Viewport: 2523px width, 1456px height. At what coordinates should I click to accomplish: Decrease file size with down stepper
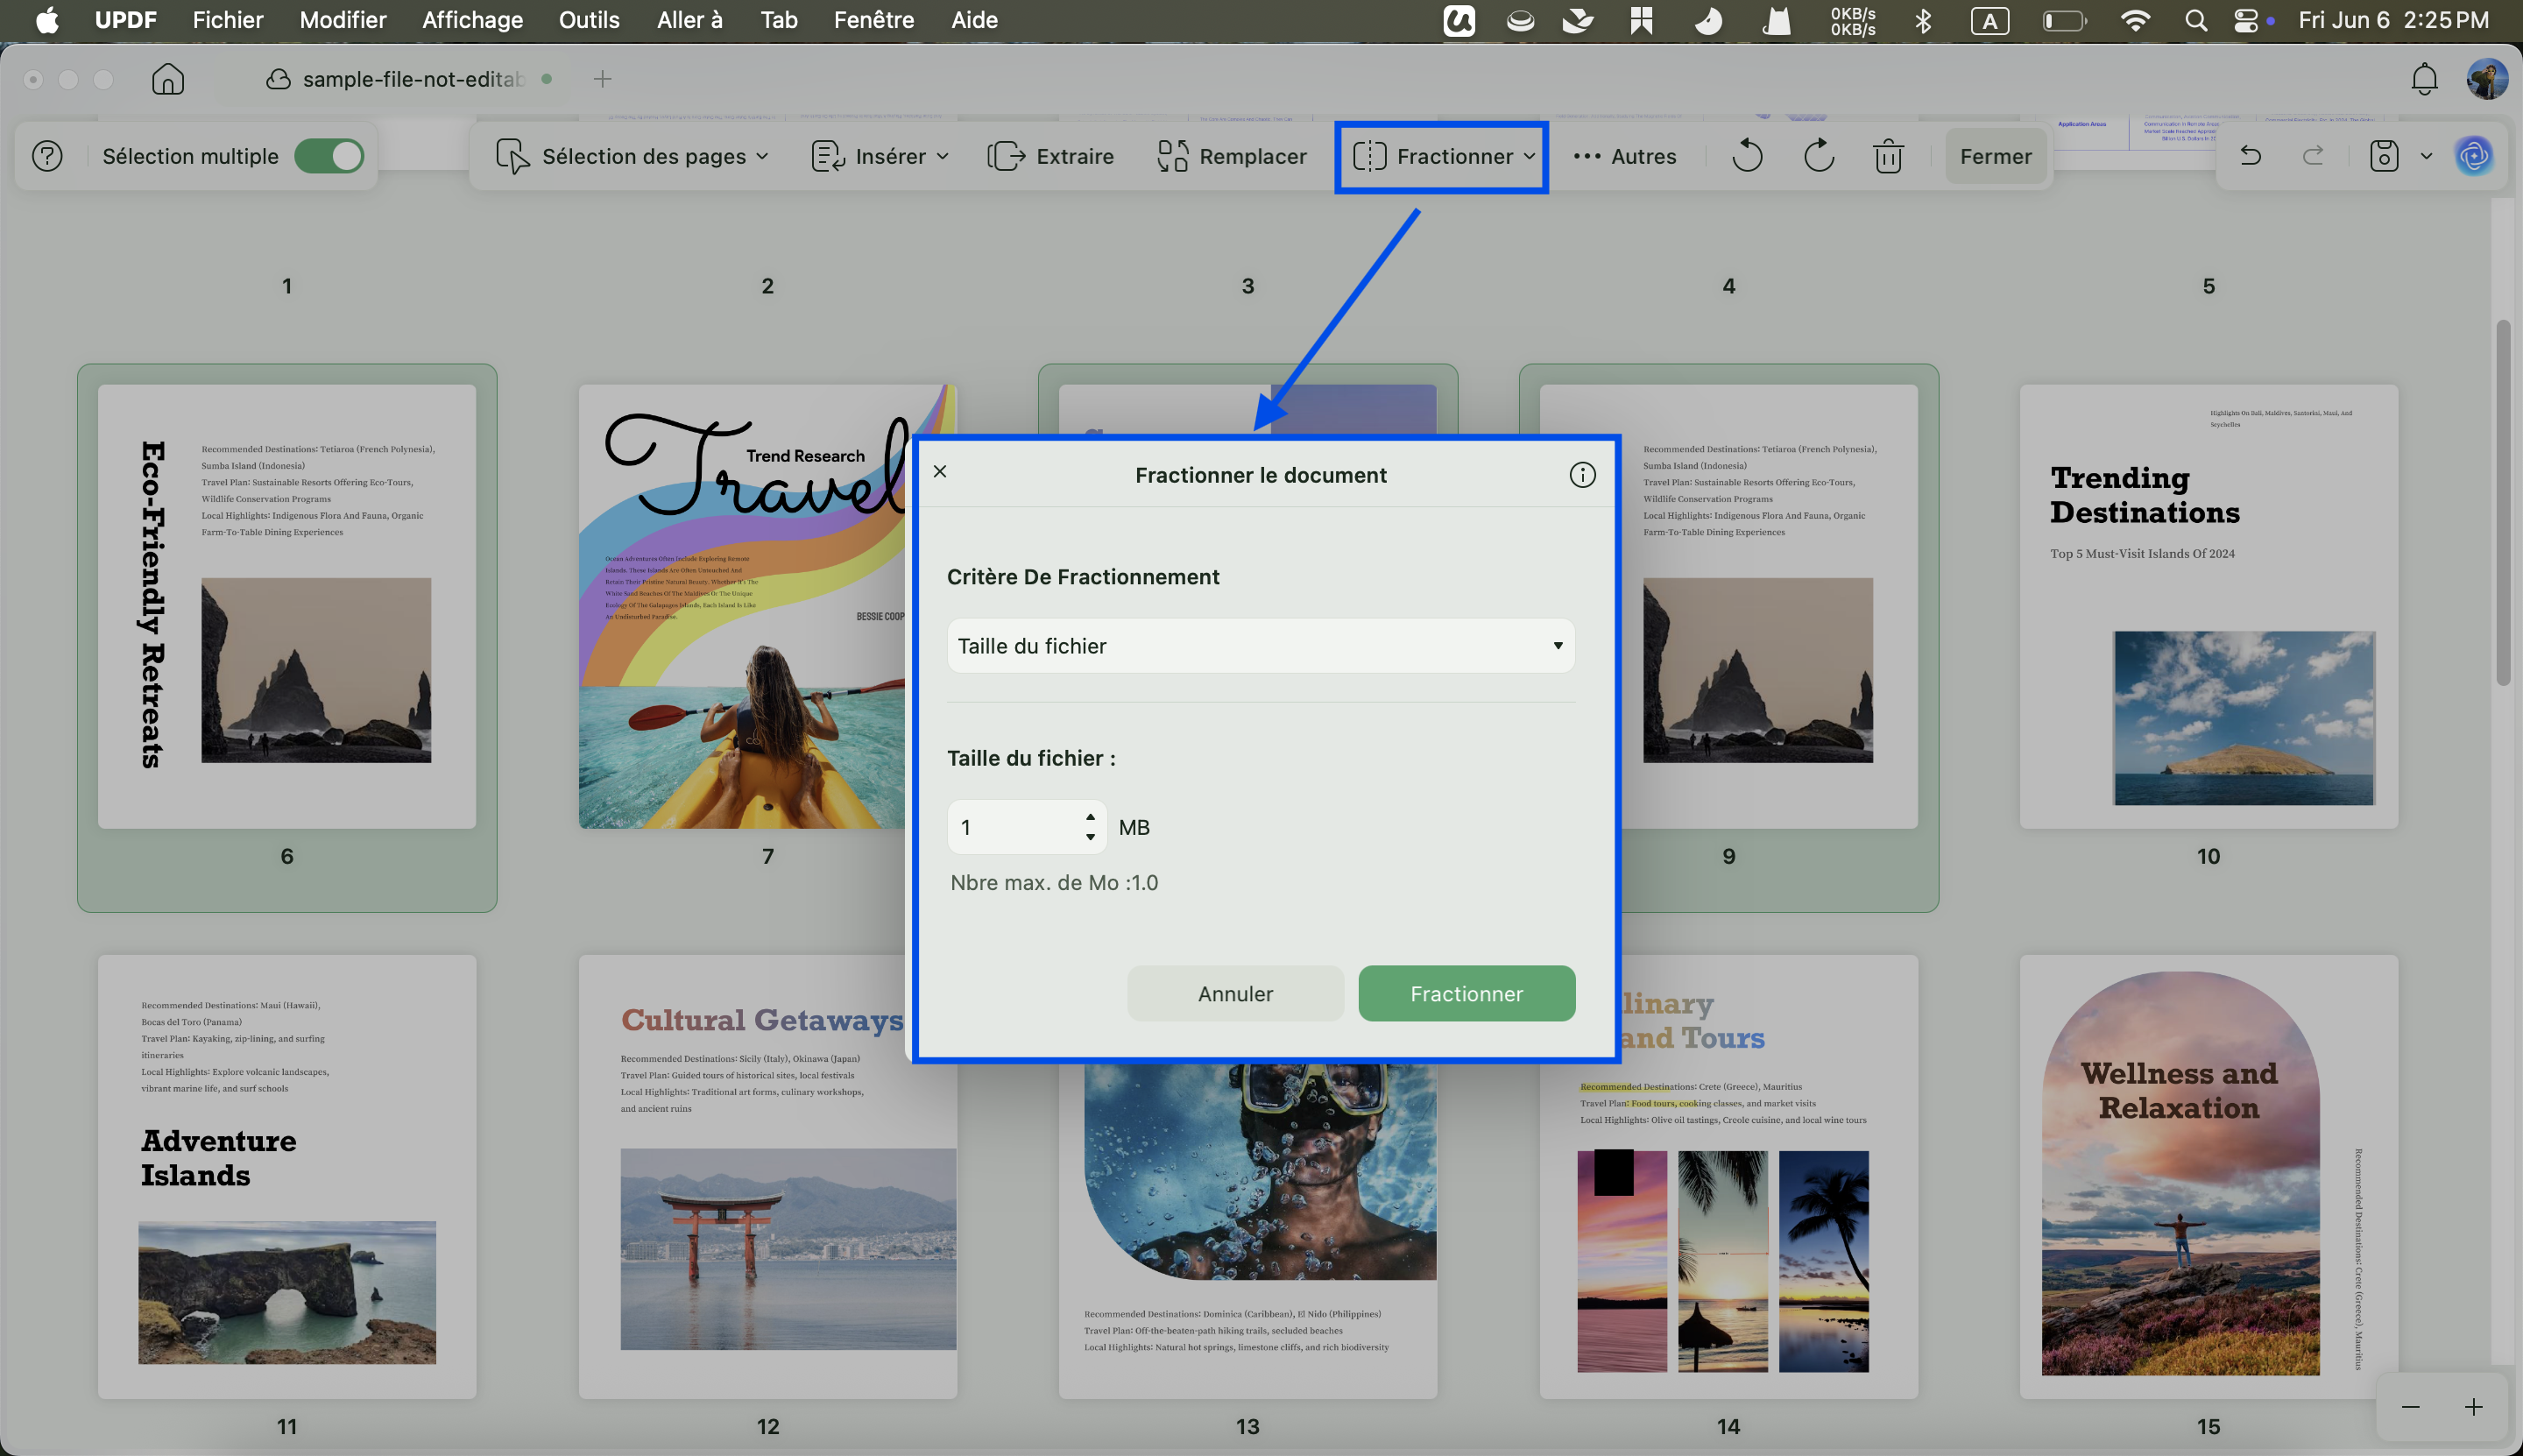click(1090, 837)
